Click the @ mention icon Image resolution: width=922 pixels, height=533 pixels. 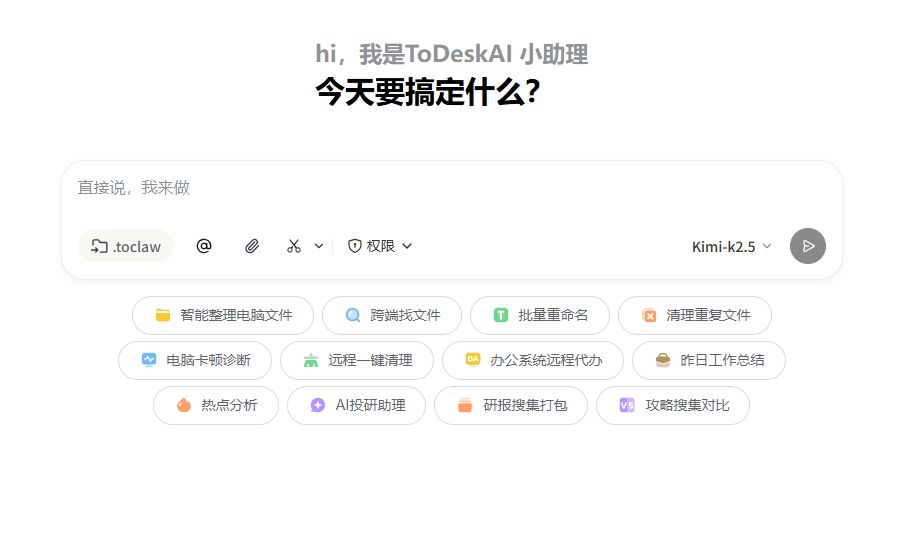tap(204, 246)
